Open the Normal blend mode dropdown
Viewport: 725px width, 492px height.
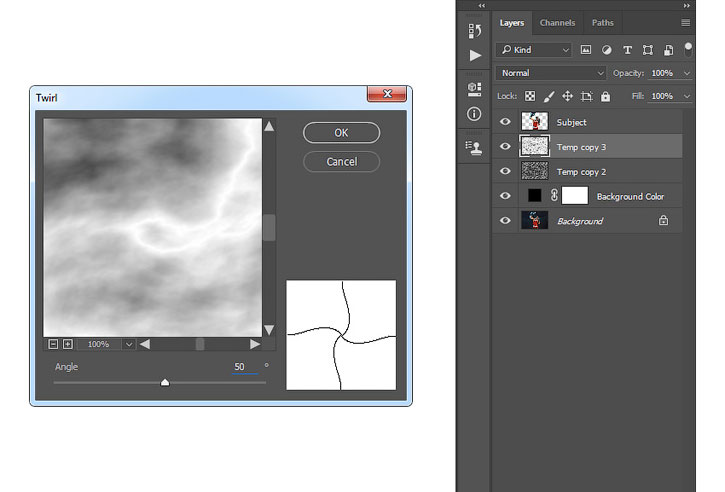coord(551,73)
